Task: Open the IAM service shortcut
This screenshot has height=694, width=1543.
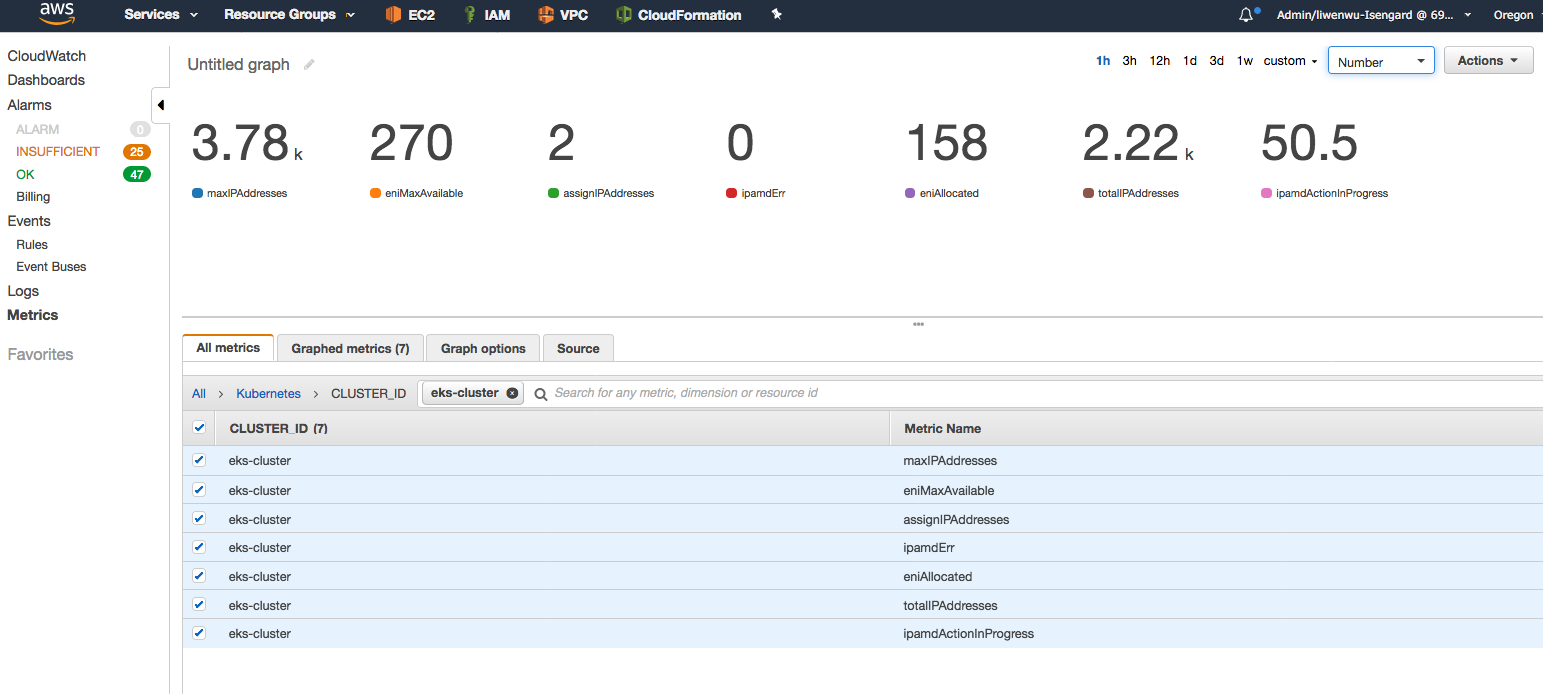Action: (487, 15)
